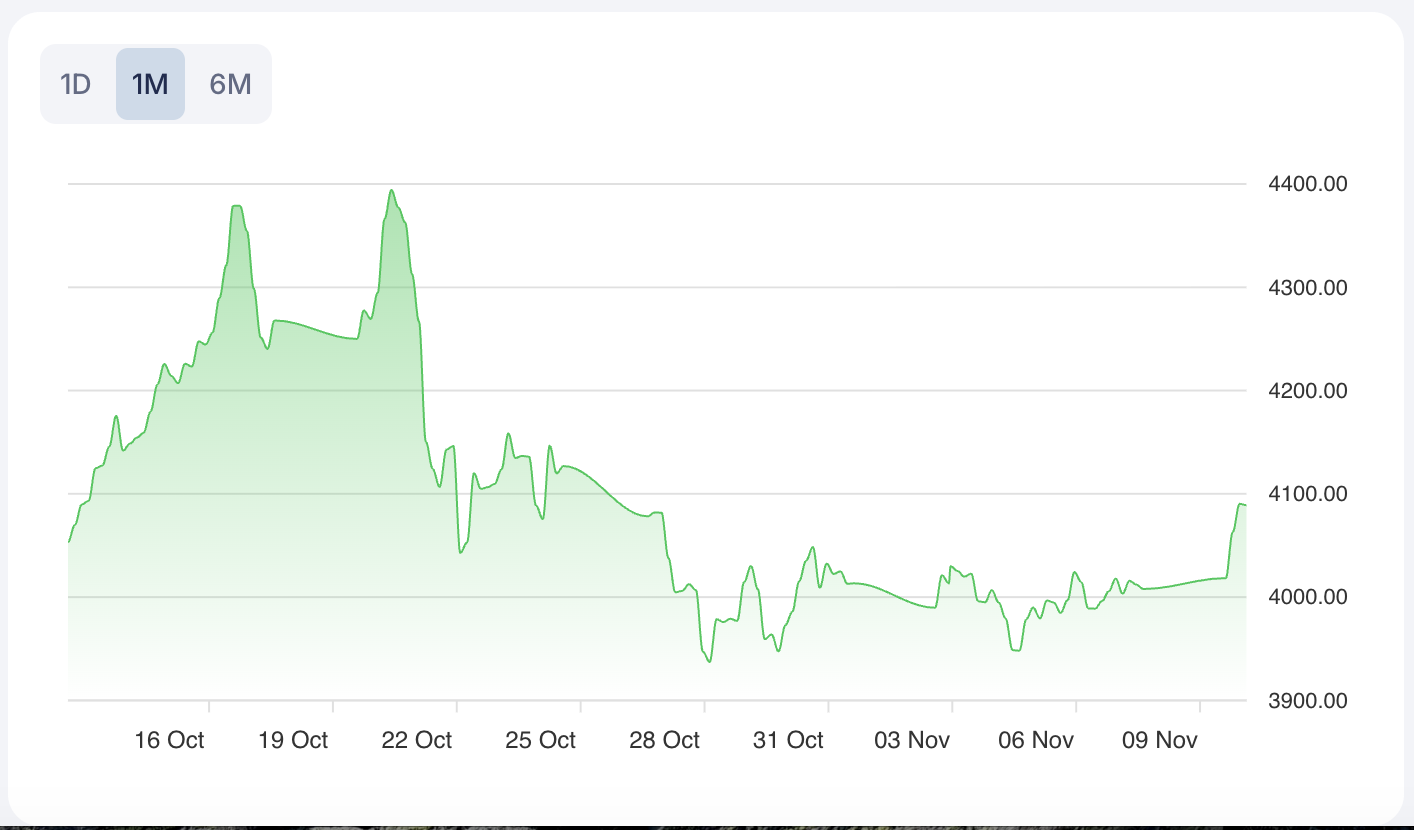1414x830 pixels.
Task: Select the 03 Nov axis label
Action: pos(912,740)
